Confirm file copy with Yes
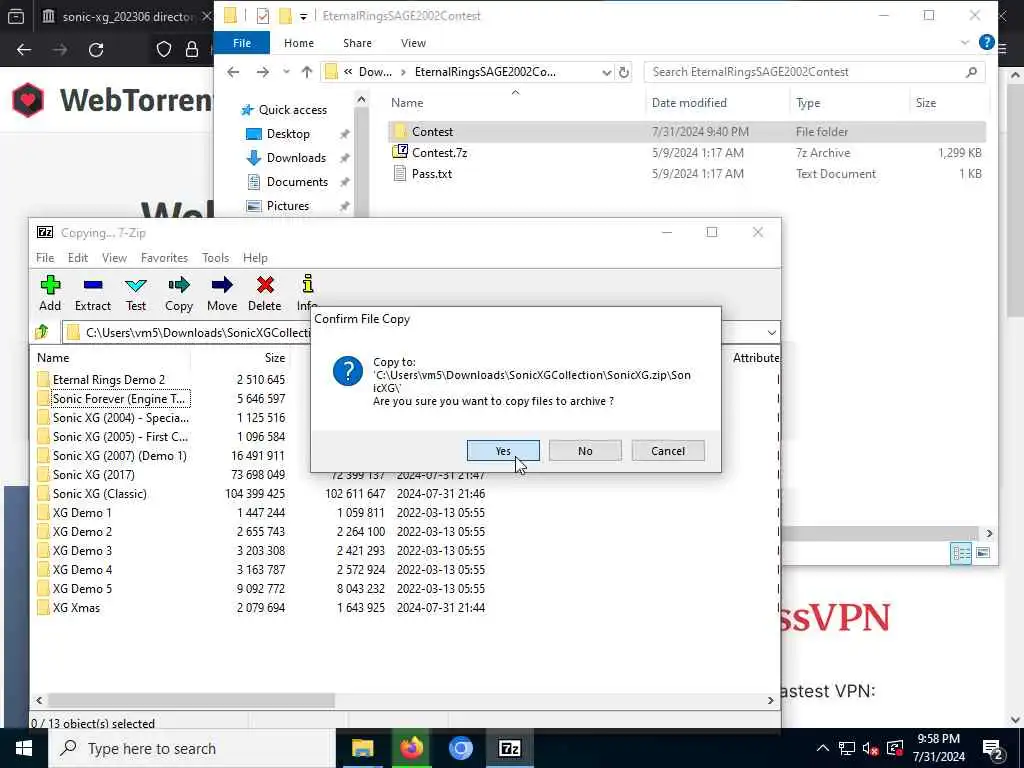The image size is (1024, 768). pyautogui.click(x=503, y=451)
